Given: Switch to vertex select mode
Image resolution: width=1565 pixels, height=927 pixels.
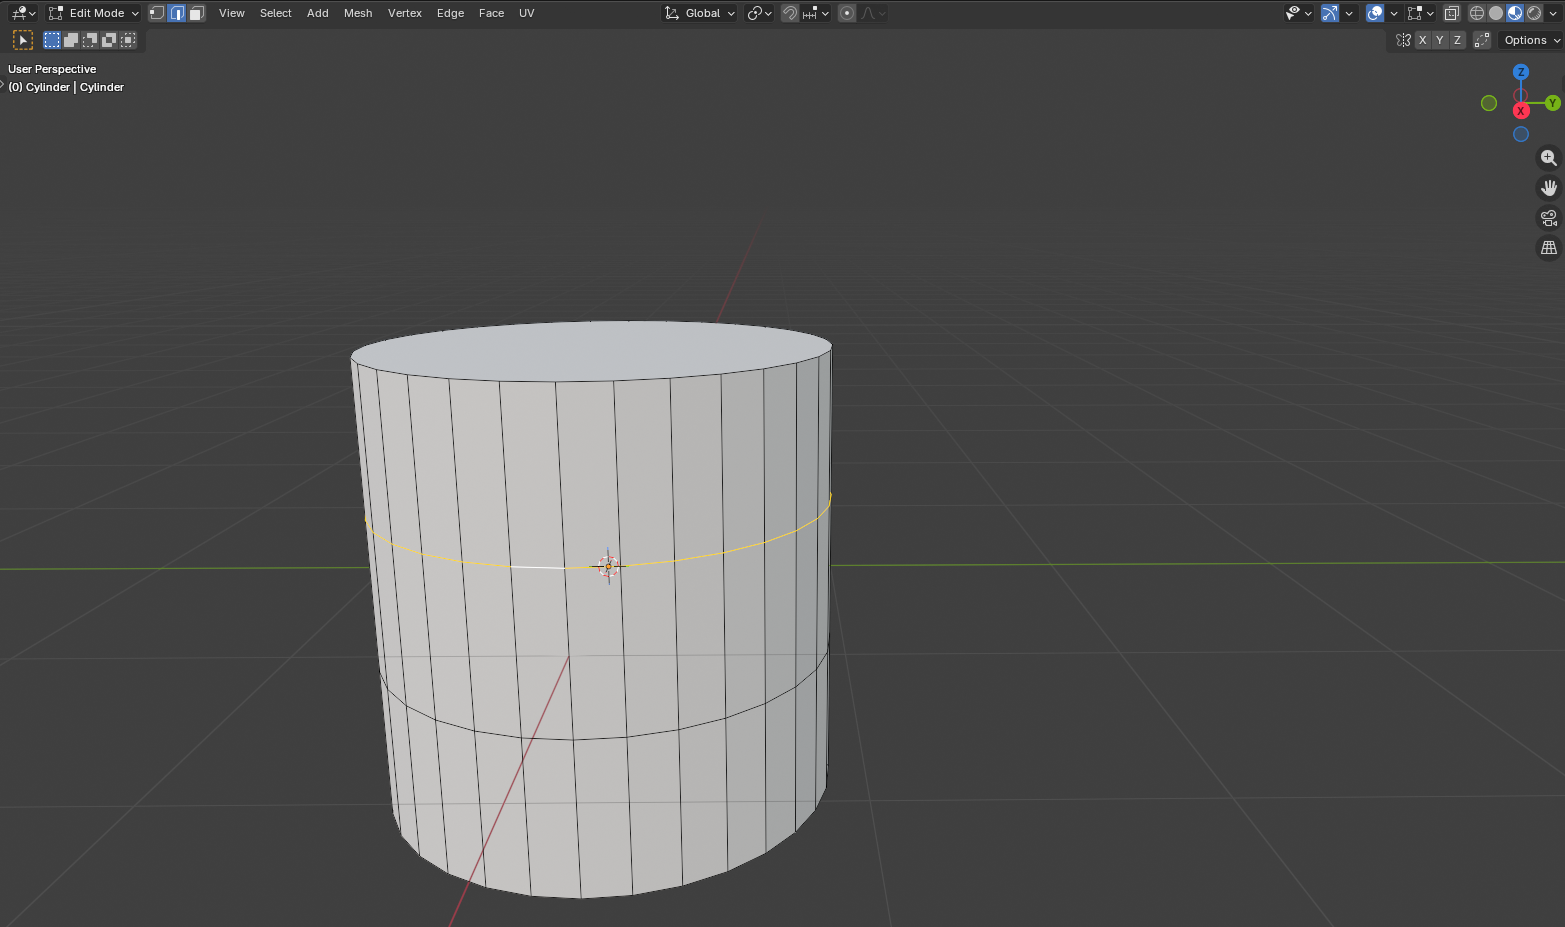Looking at the screenshot, I should click(157, 13).
